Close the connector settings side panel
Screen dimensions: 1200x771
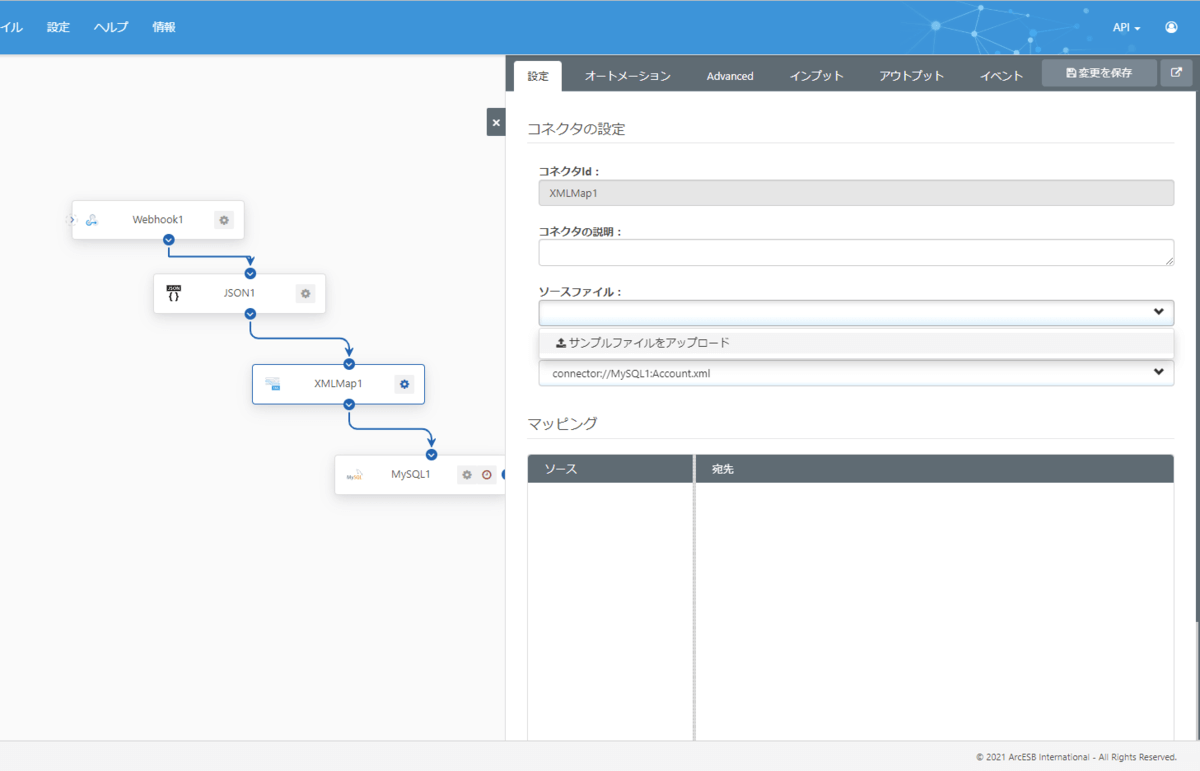(x=496, y=122)
